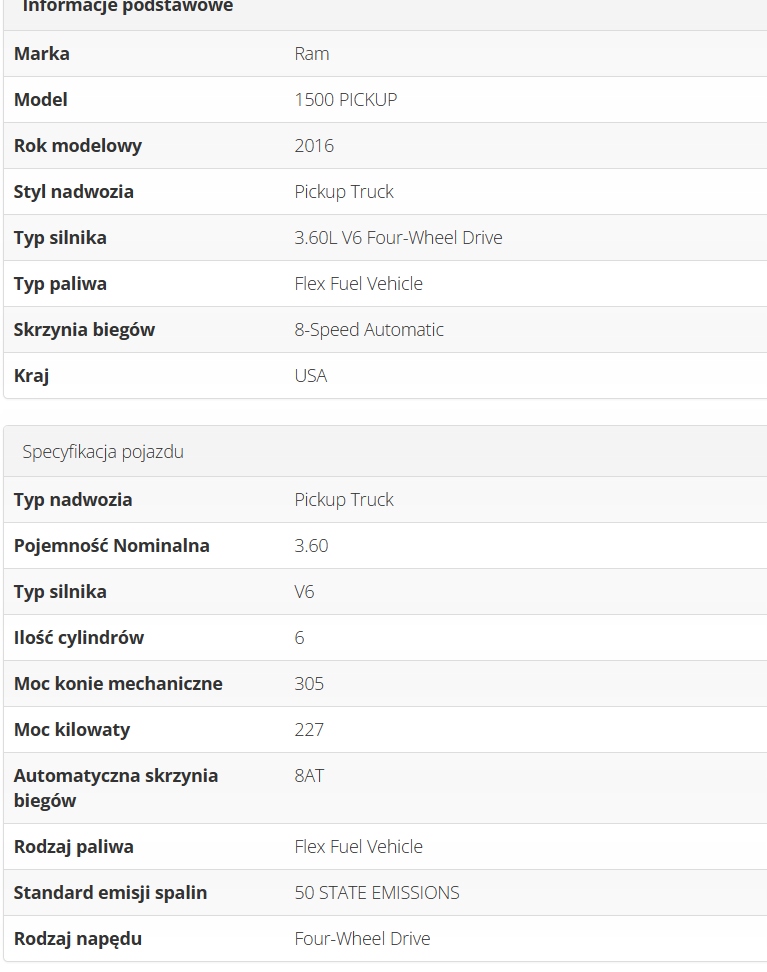
Task: Select the "3.60" nominal capacity value
Action: [x=311, y=546]
